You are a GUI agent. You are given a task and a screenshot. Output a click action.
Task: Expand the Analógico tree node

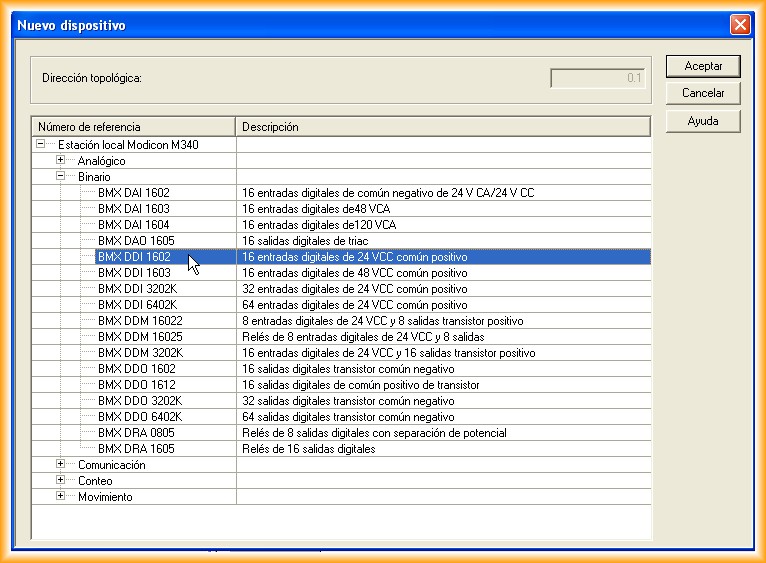point(61,160)
